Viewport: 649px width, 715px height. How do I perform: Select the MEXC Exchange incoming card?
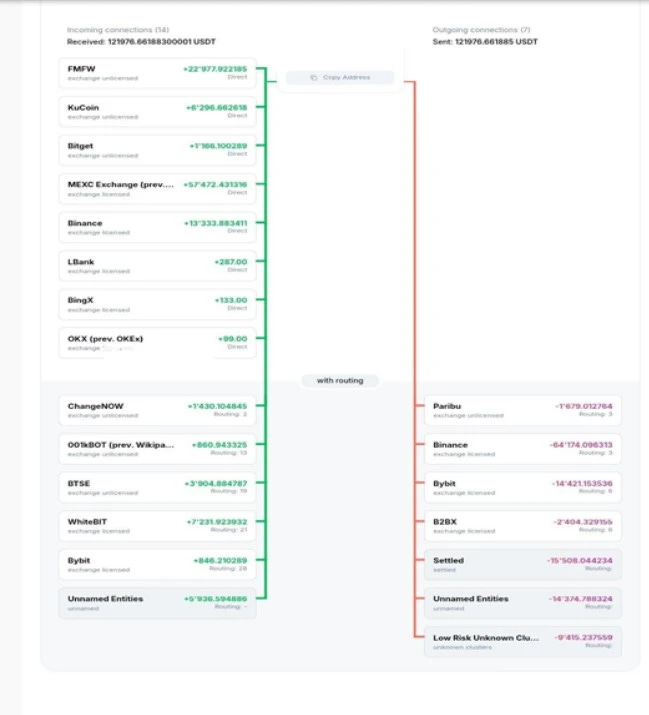coord(157,189)
